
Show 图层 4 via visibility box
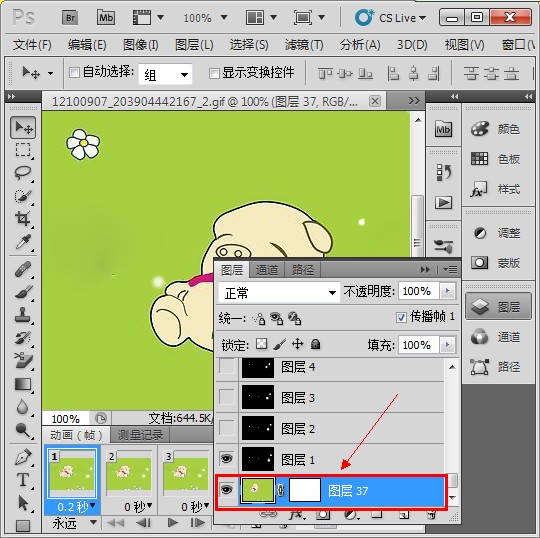(227, 366)
